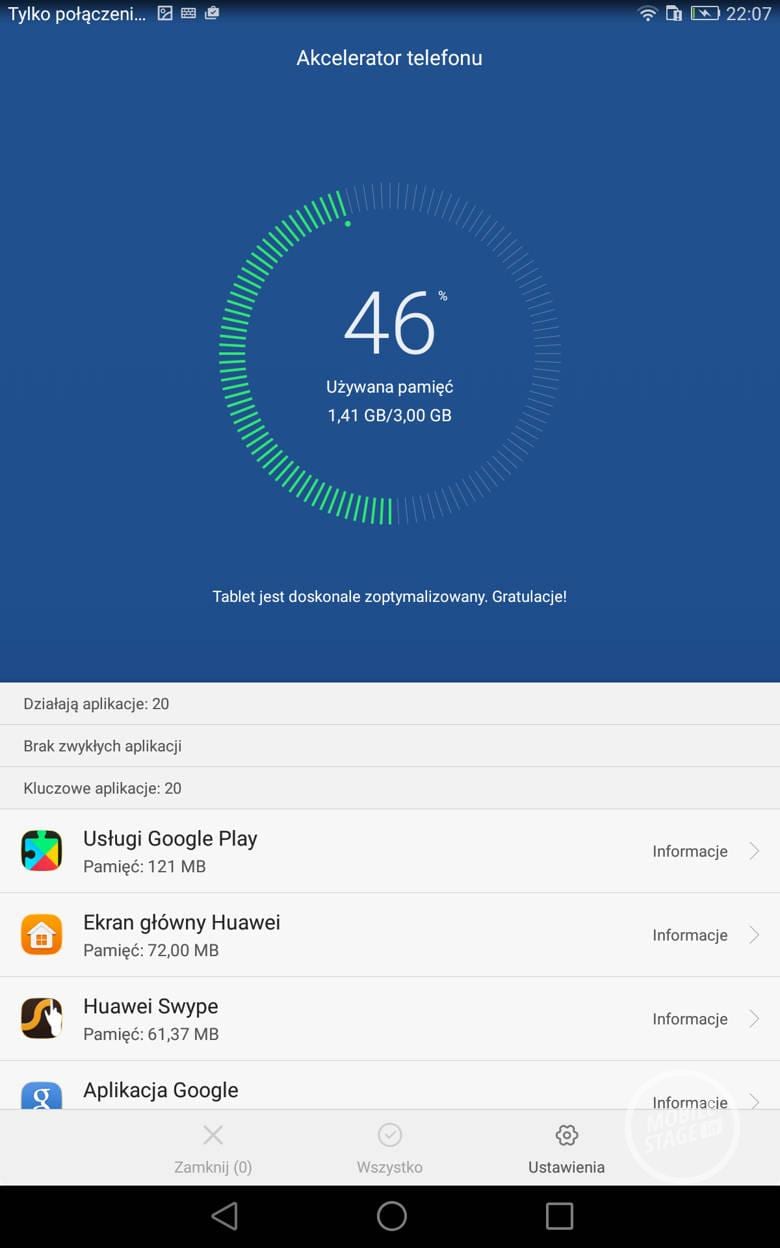Tap the battery indicator in status bar

tap(705, 14)
